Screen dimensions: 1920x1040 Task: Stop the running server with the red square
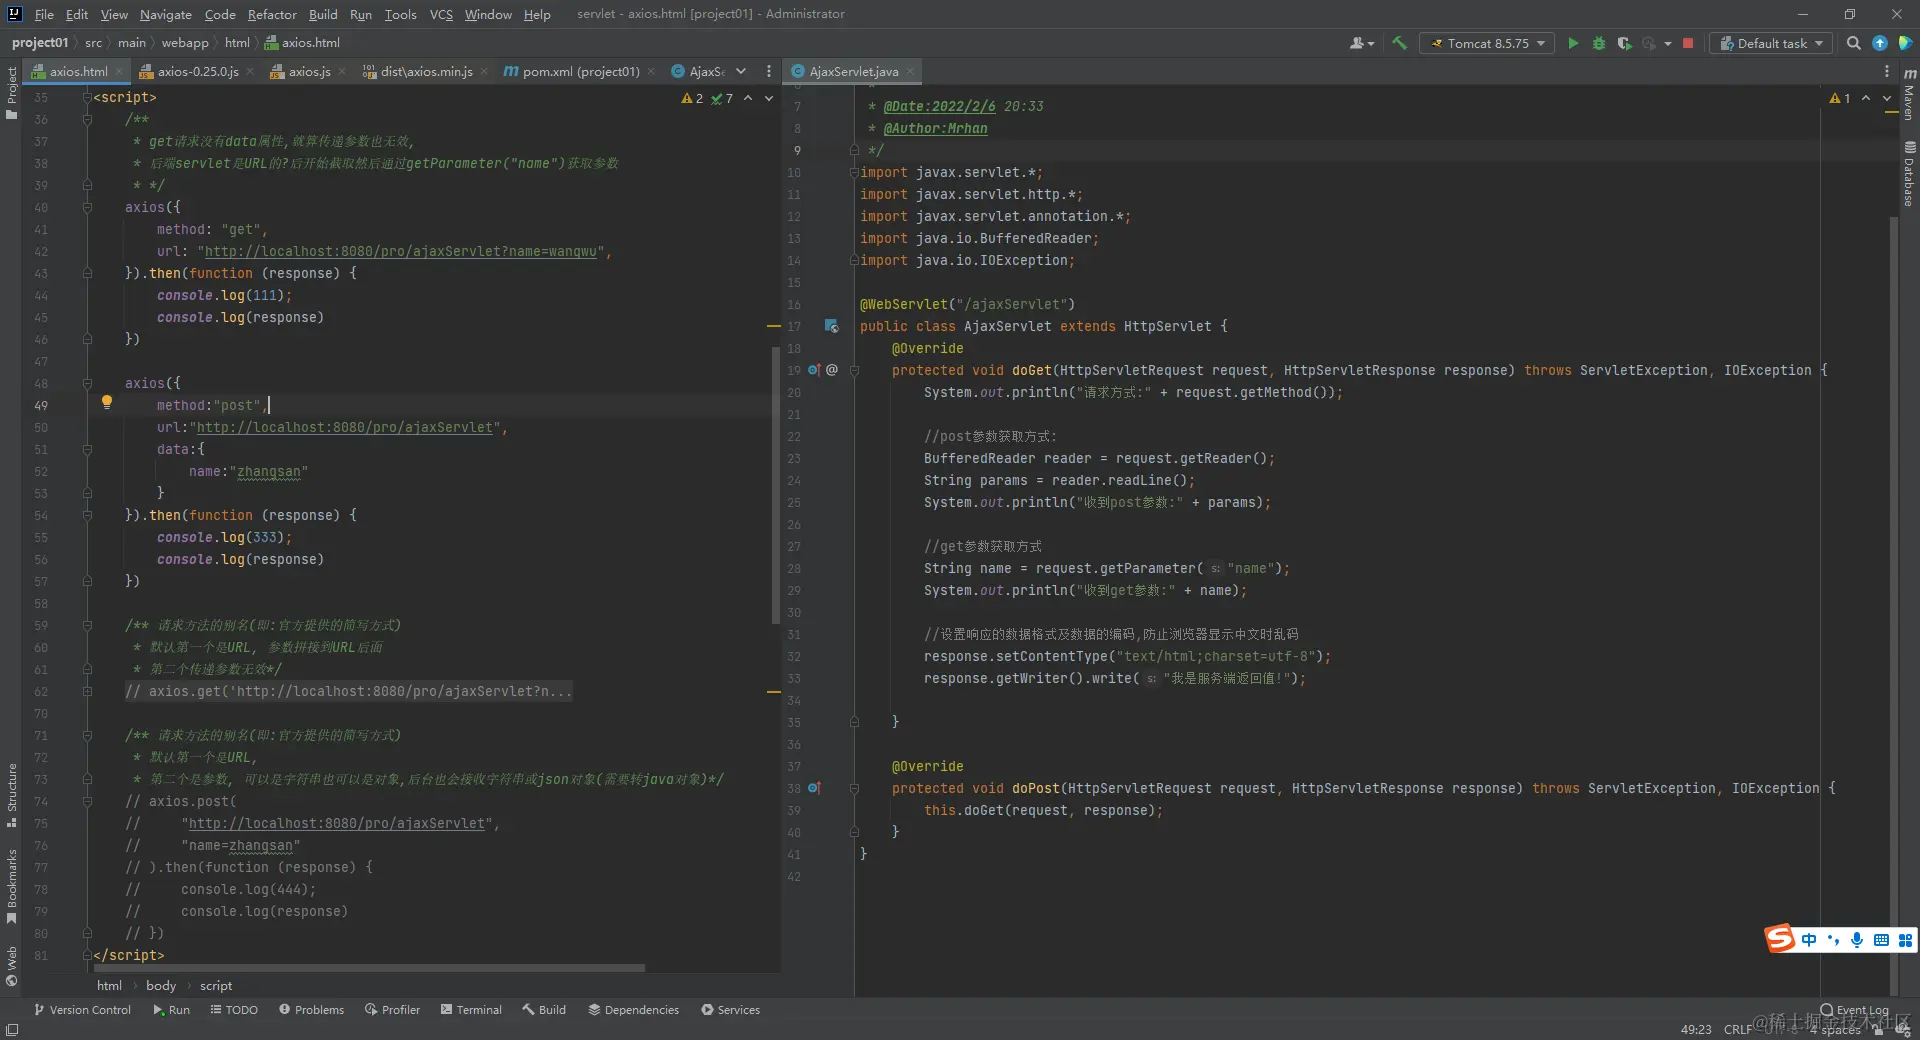pos(1688,43)
